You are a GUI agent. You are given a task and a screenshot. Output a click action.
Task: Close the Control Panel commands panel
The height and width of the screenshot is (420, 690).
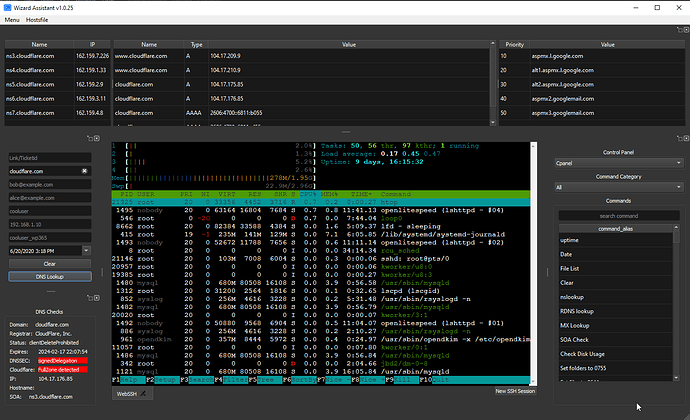coord(686,138)
